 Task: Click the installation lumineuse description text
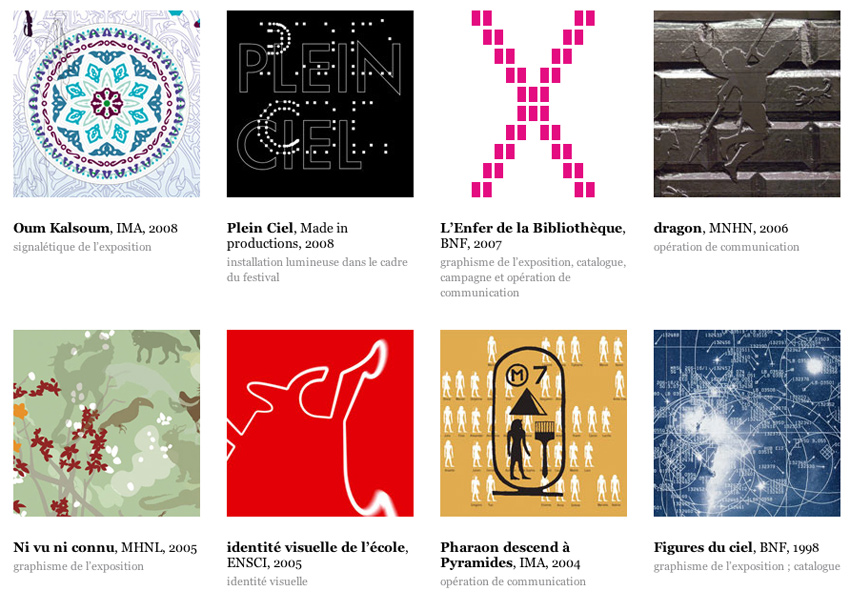click(x=317, y=270)
